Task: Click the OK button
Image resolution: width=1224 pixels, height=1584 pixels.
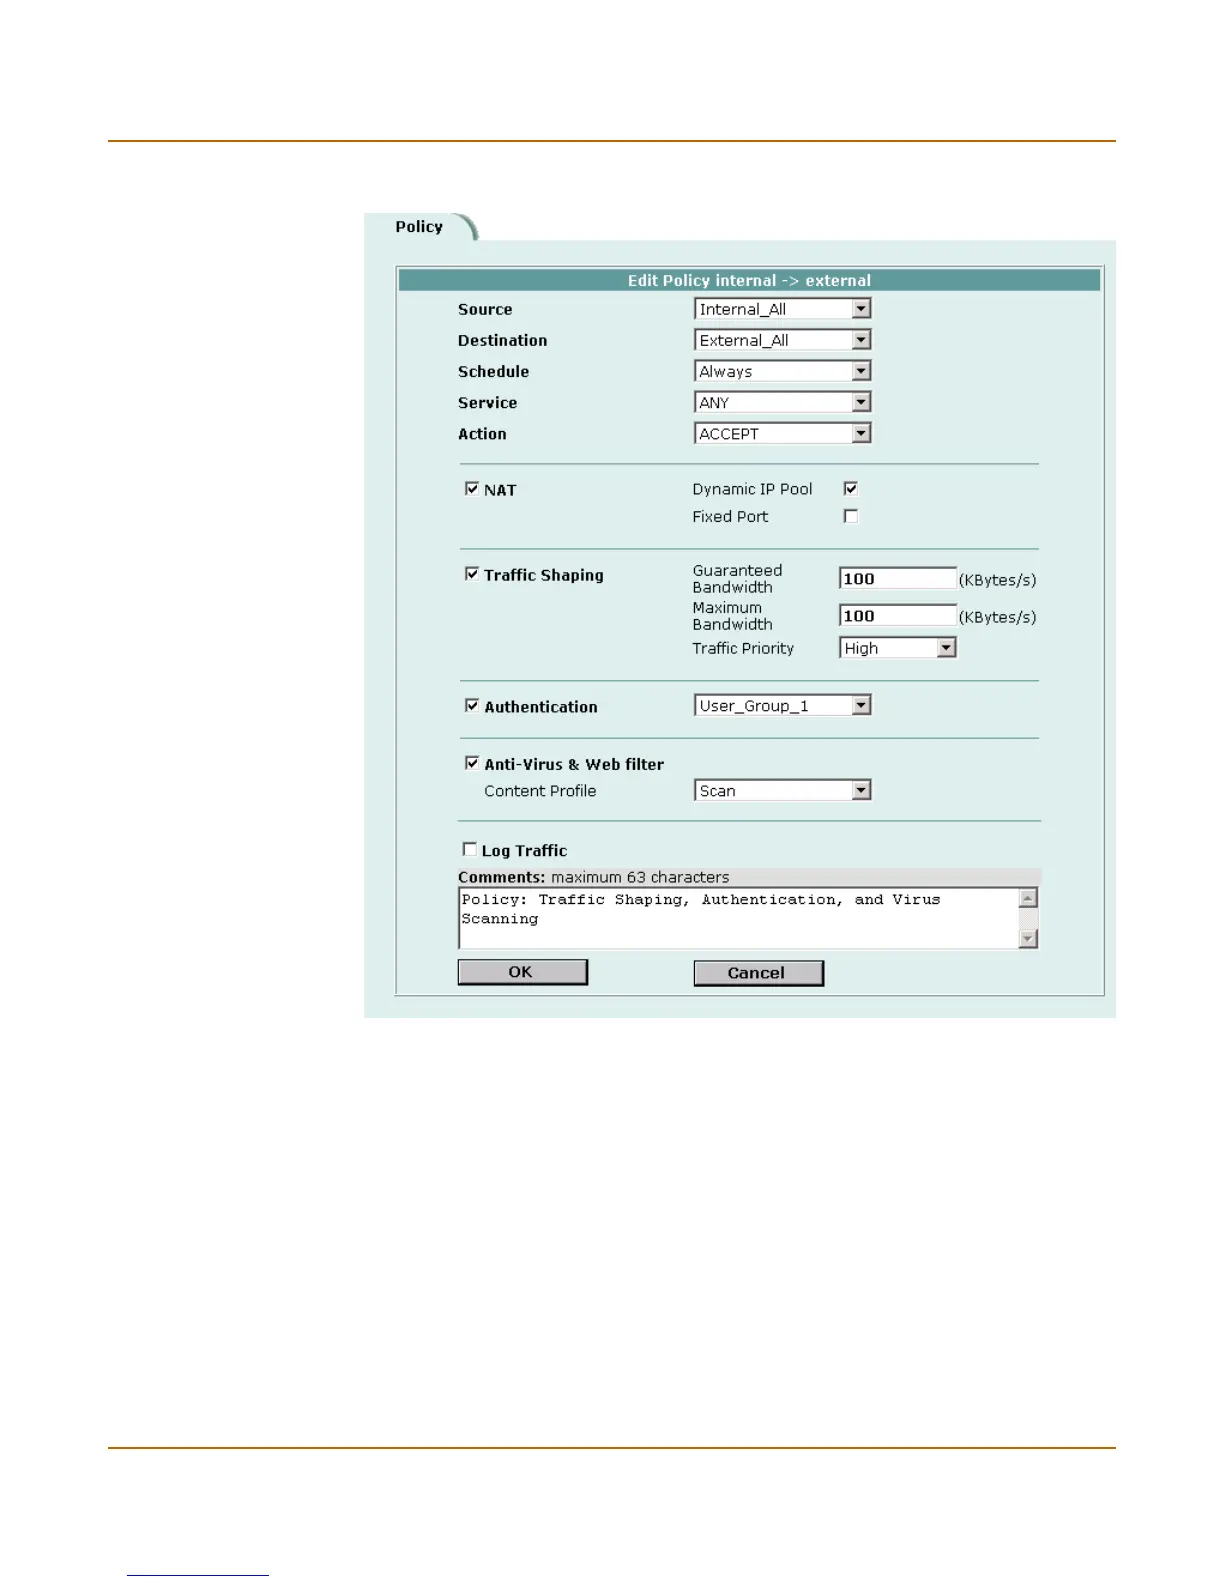Action: (x=522, y=972)
